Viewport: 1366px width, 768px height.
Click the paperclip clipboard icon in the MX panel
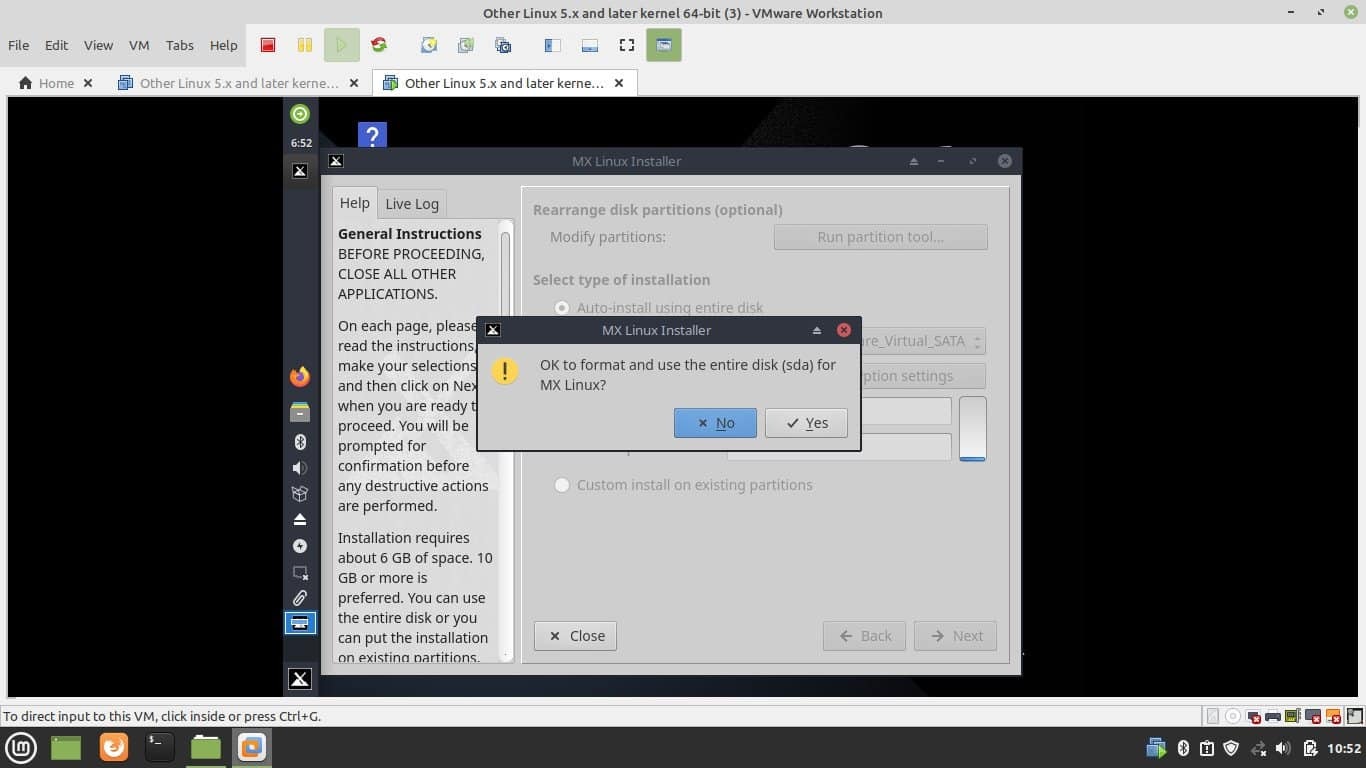pos(300,598)
